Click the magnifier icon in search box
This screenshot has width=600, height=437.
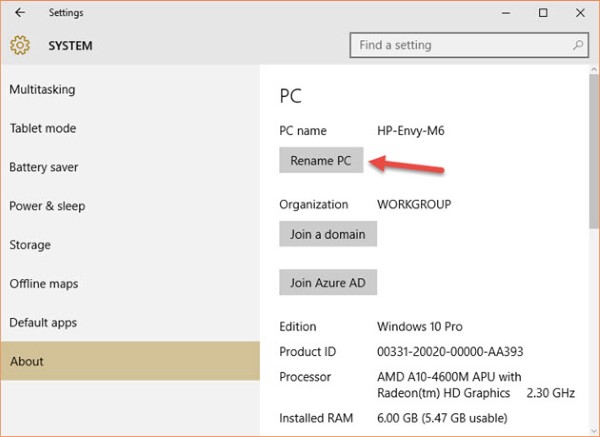coord(576,45)
